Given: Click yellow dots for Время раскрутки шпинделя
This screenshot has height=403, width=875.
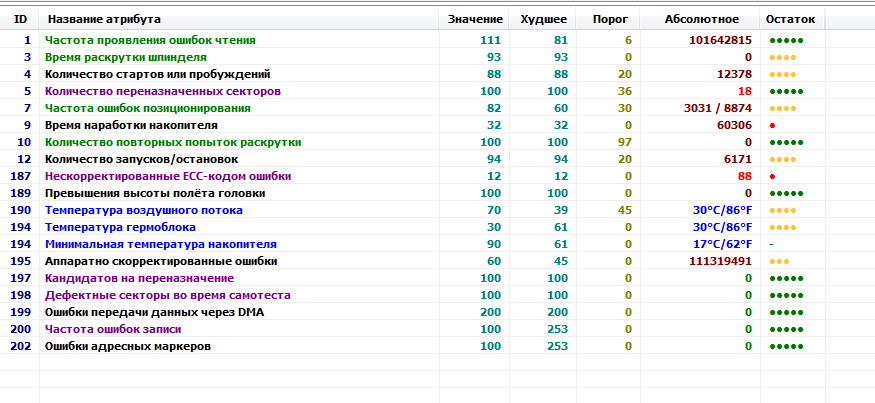Looking at the screenshot, I should coord(783,57).
